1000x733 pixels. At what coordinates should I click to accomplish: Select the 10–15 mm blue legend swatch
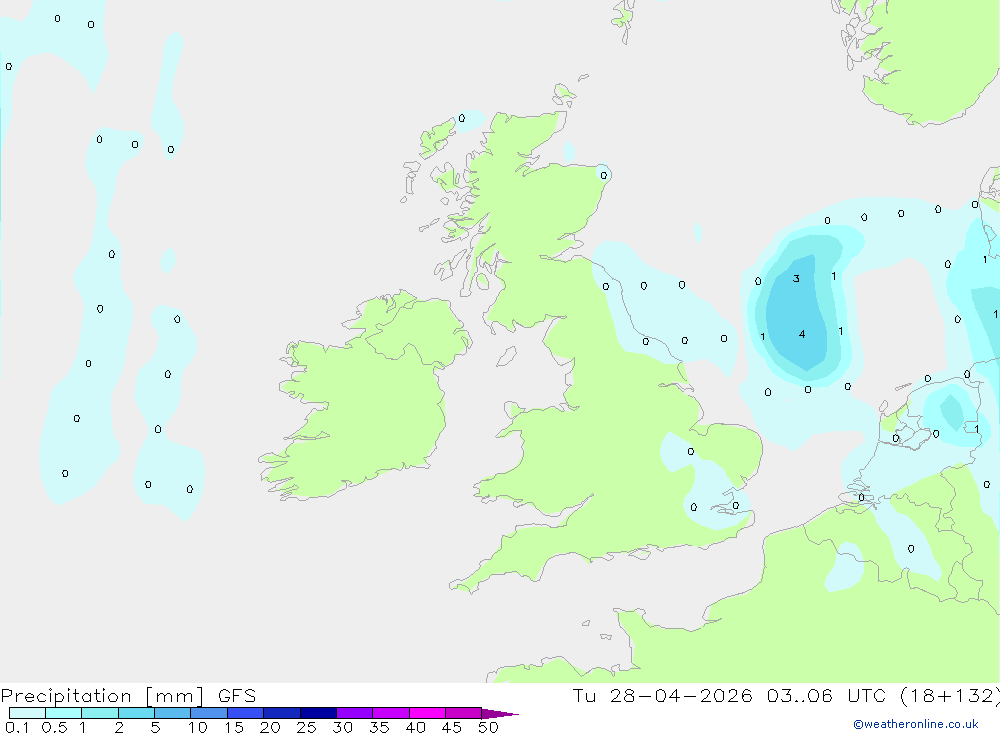(209, 713)
